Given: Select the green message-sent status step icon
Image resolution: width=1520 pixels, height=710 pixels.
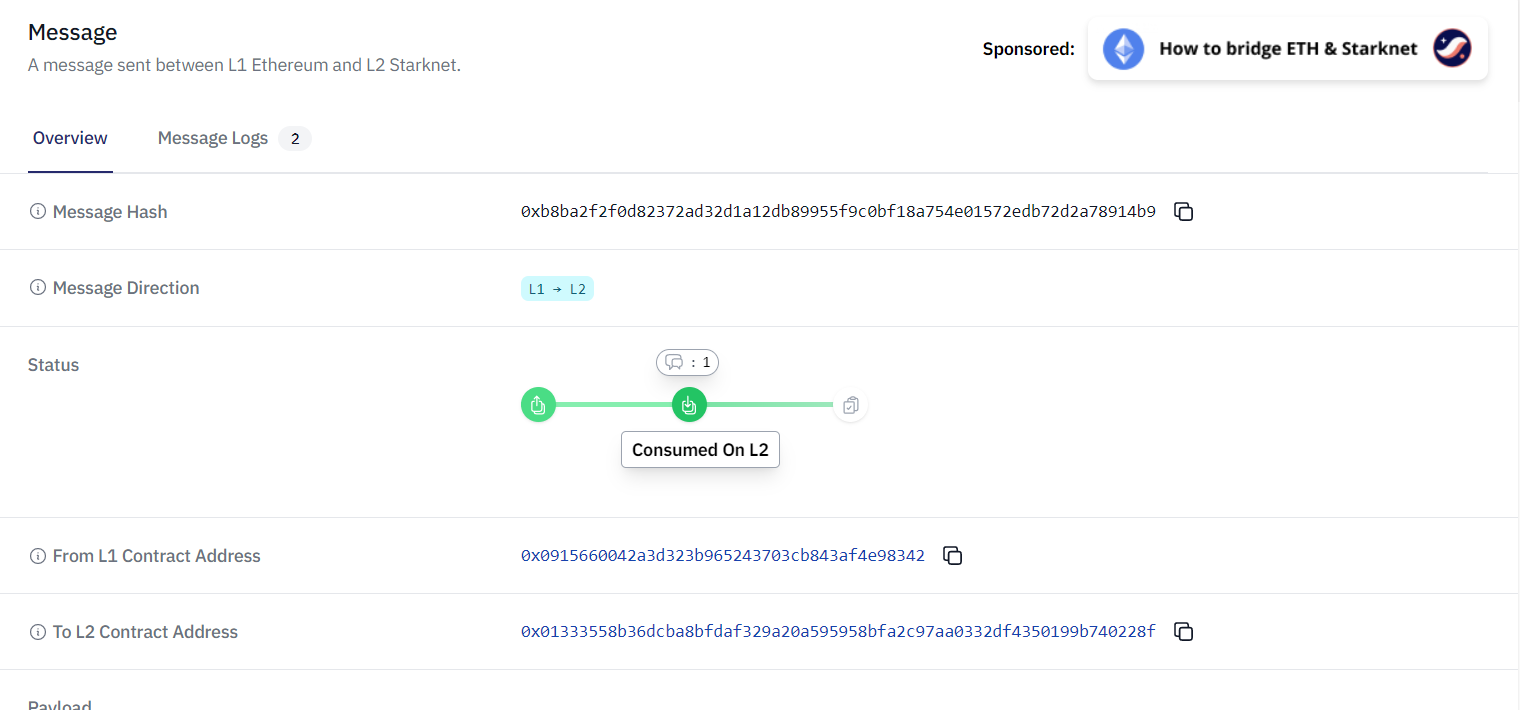Looking at the screenshot, I should tap(538, 405).
